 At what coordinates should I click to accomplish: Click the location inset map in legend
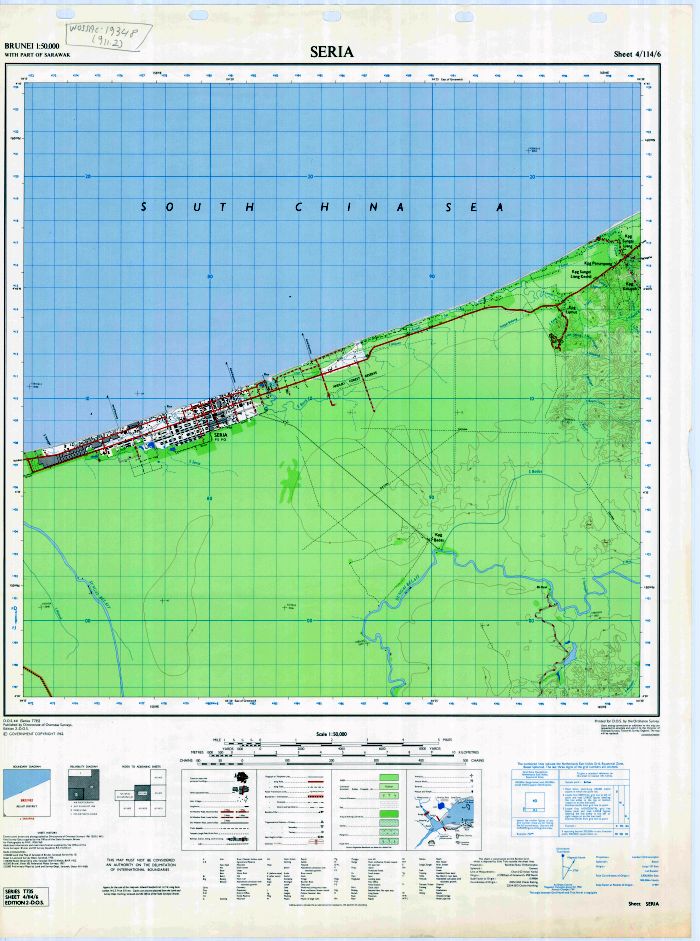tap(449, 822)
